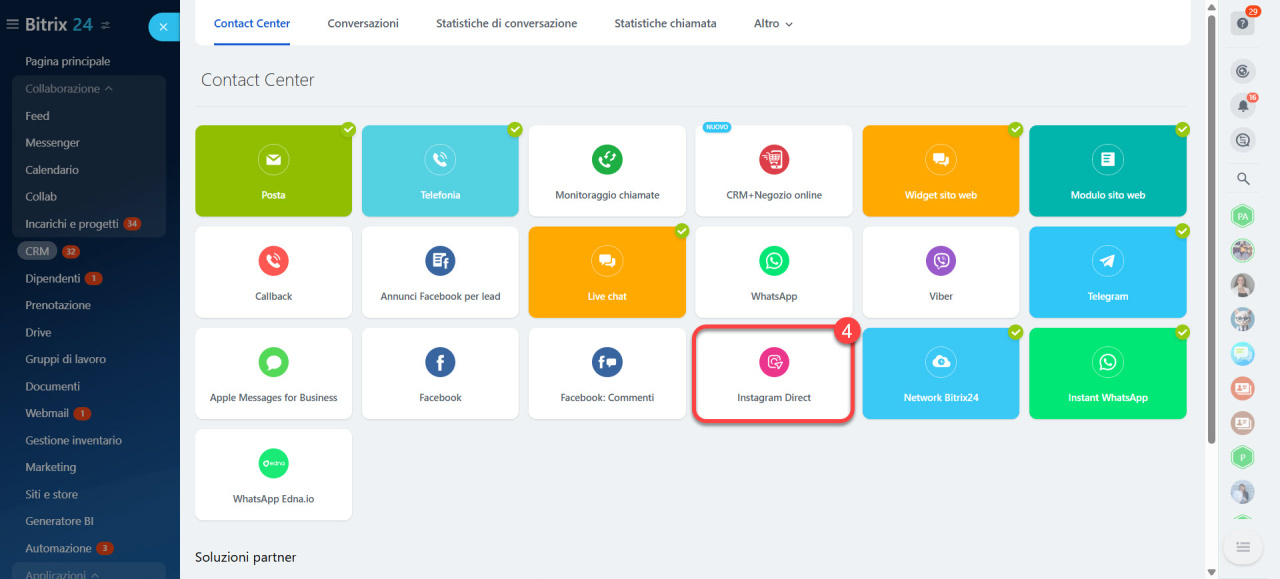Image resolution: width=1280 pixels, height=579 pixels.
Task: Open the CRM section
Action: click(37, 251)
